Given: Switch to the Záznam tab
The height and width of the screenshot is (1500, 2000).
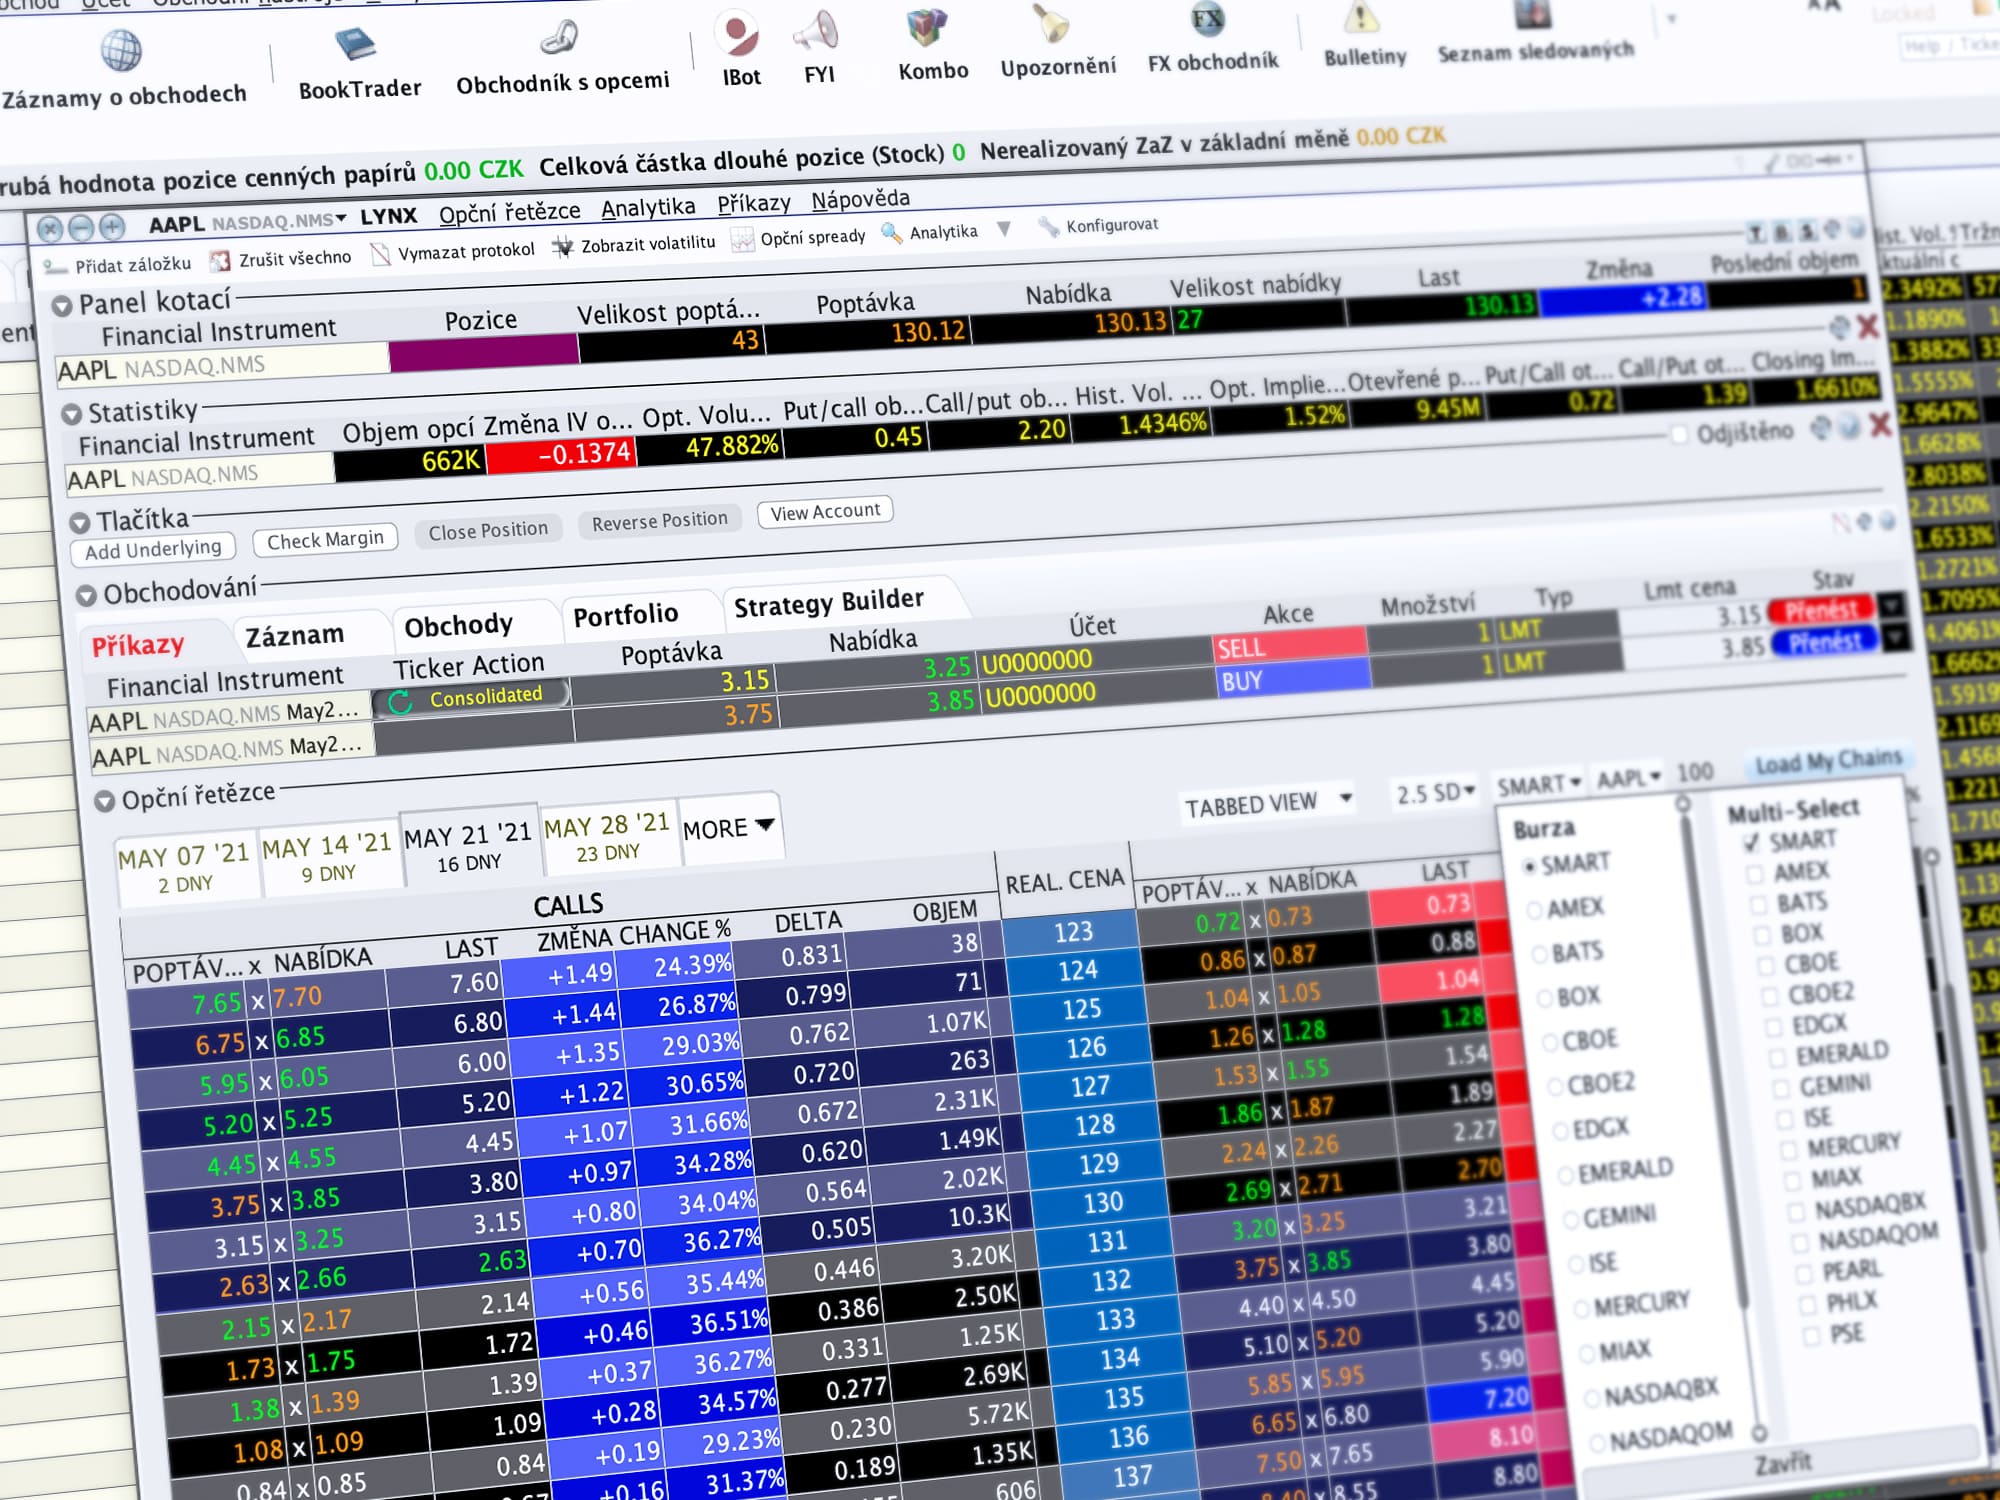Looking at the screenshot, I should pos(295,636).
